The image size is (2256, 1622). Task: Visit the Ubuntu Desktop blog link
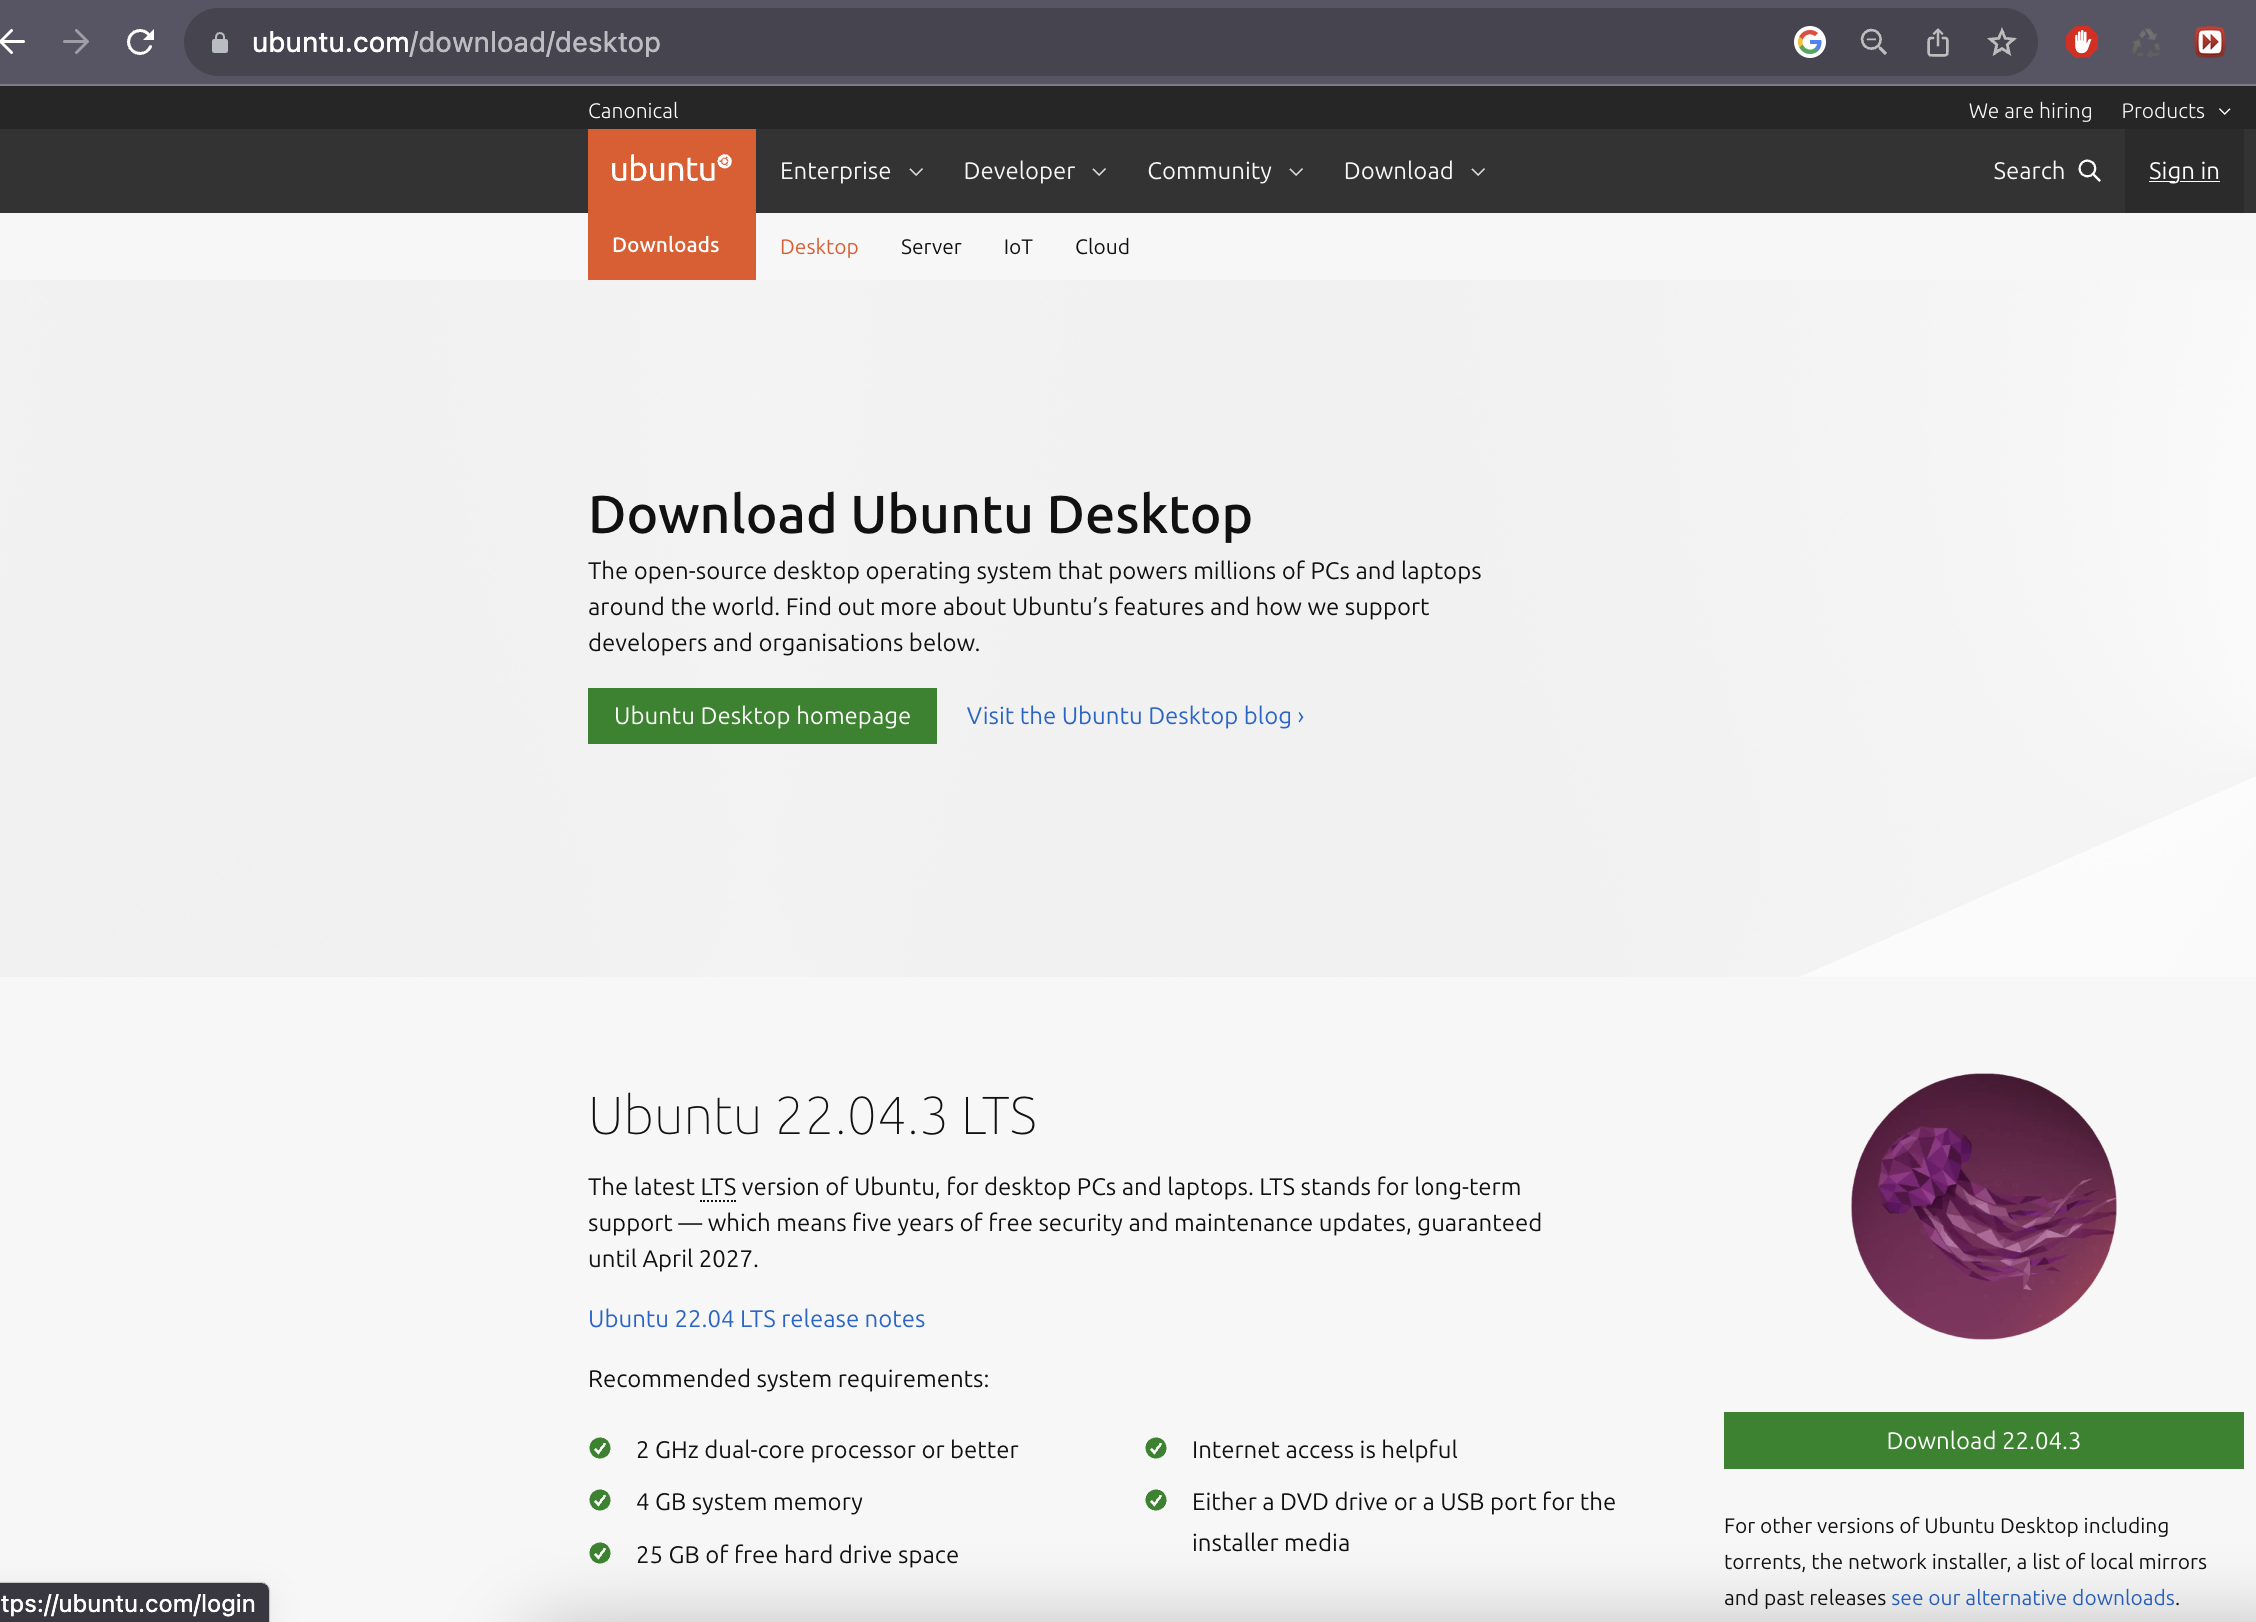1135,716
